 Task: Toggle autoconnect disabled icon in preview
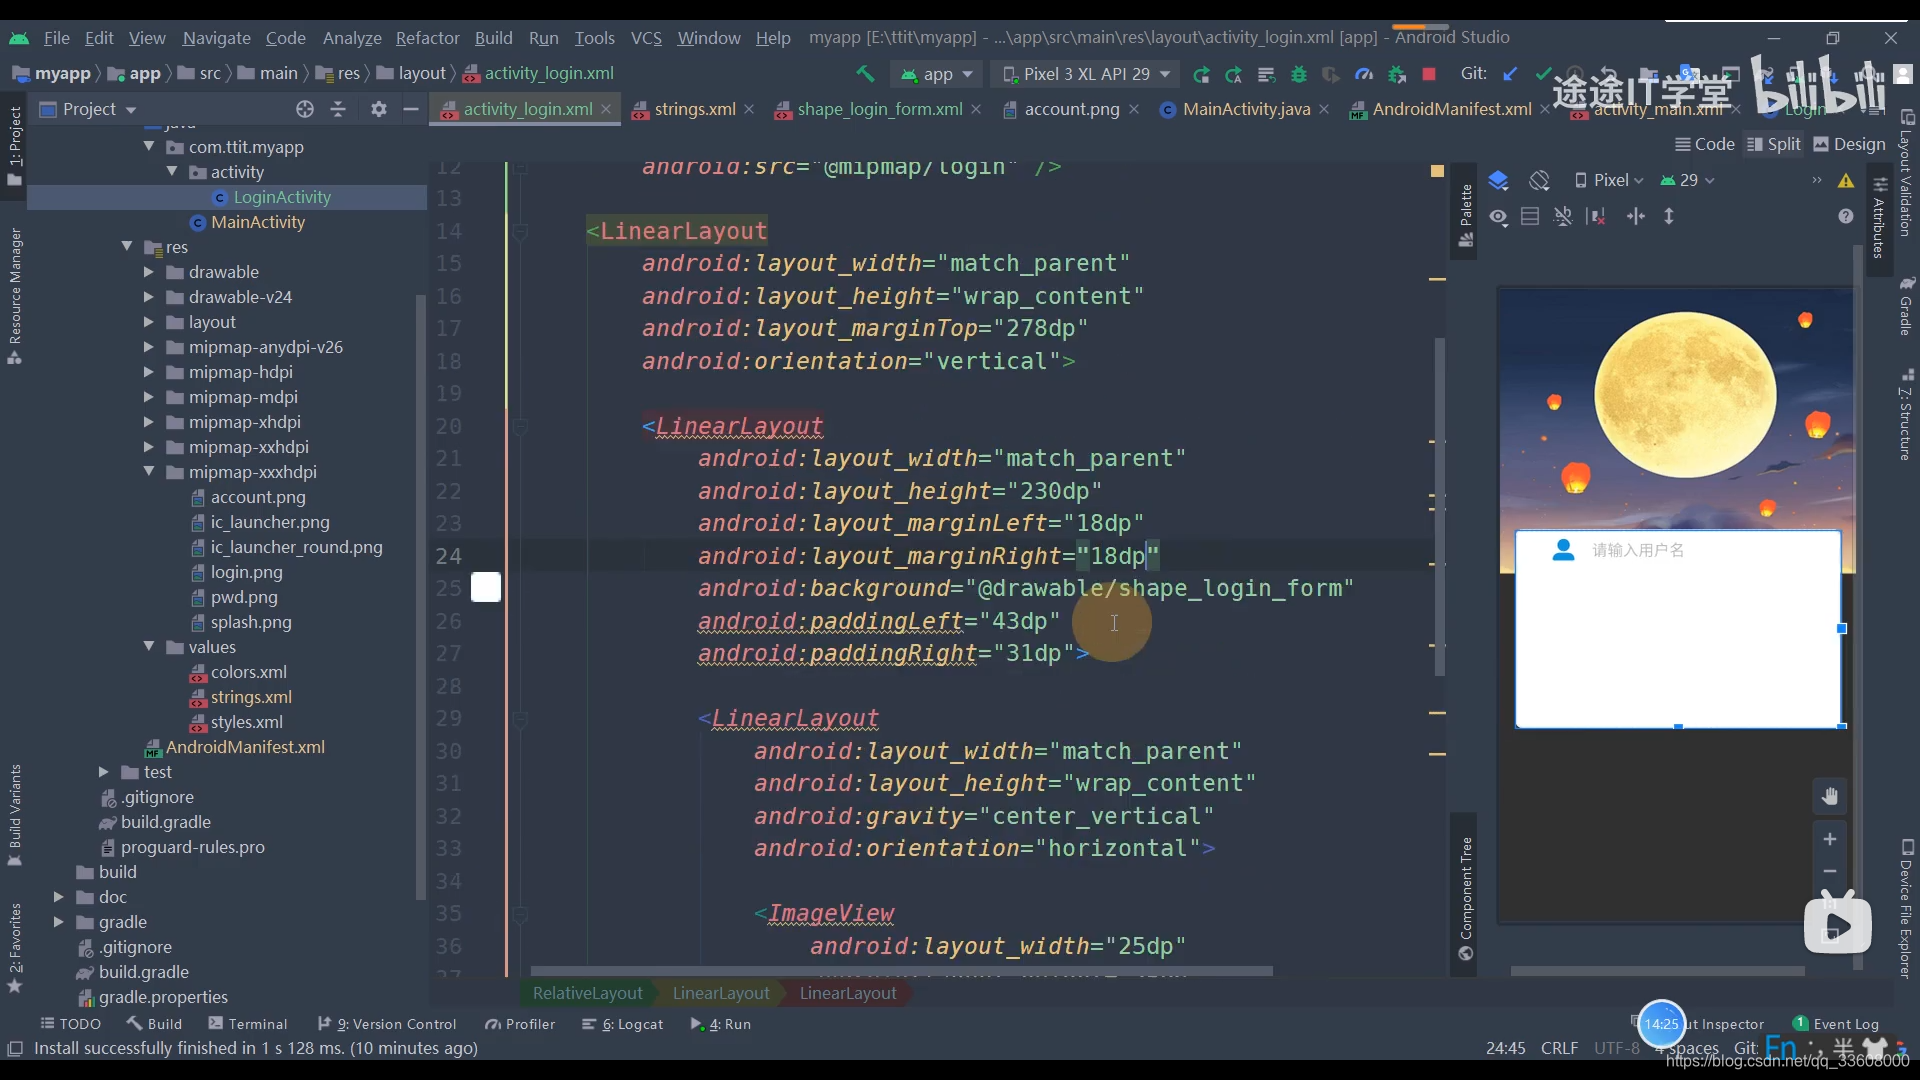click(1563, 217)
